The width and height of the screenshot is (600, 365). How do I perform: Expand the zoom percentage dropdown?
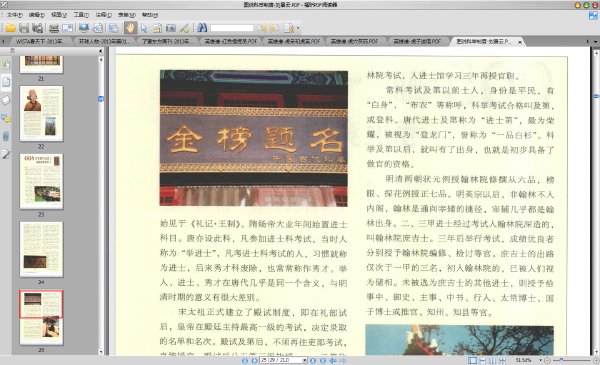[x=540, y=360]
